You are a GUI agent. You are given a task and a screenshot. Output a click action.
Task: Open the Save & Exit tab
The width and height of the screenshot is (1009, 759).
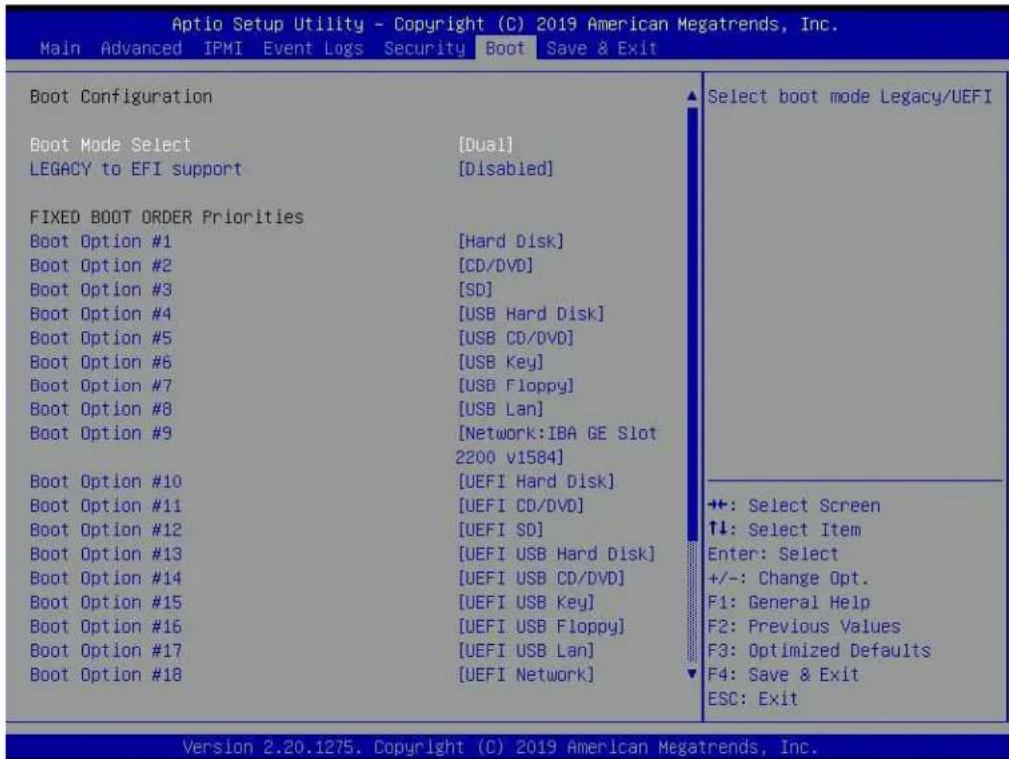tap(602, 48)
